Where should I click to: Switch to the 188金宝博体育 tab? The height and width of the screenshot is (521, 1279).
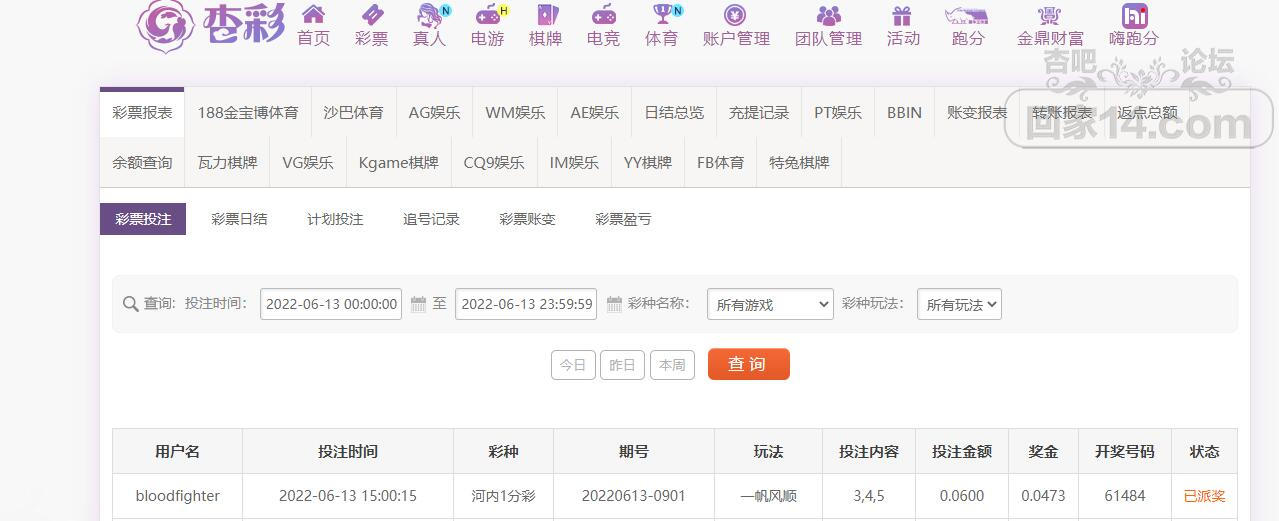pyautogui.click(x=248, y=113)
